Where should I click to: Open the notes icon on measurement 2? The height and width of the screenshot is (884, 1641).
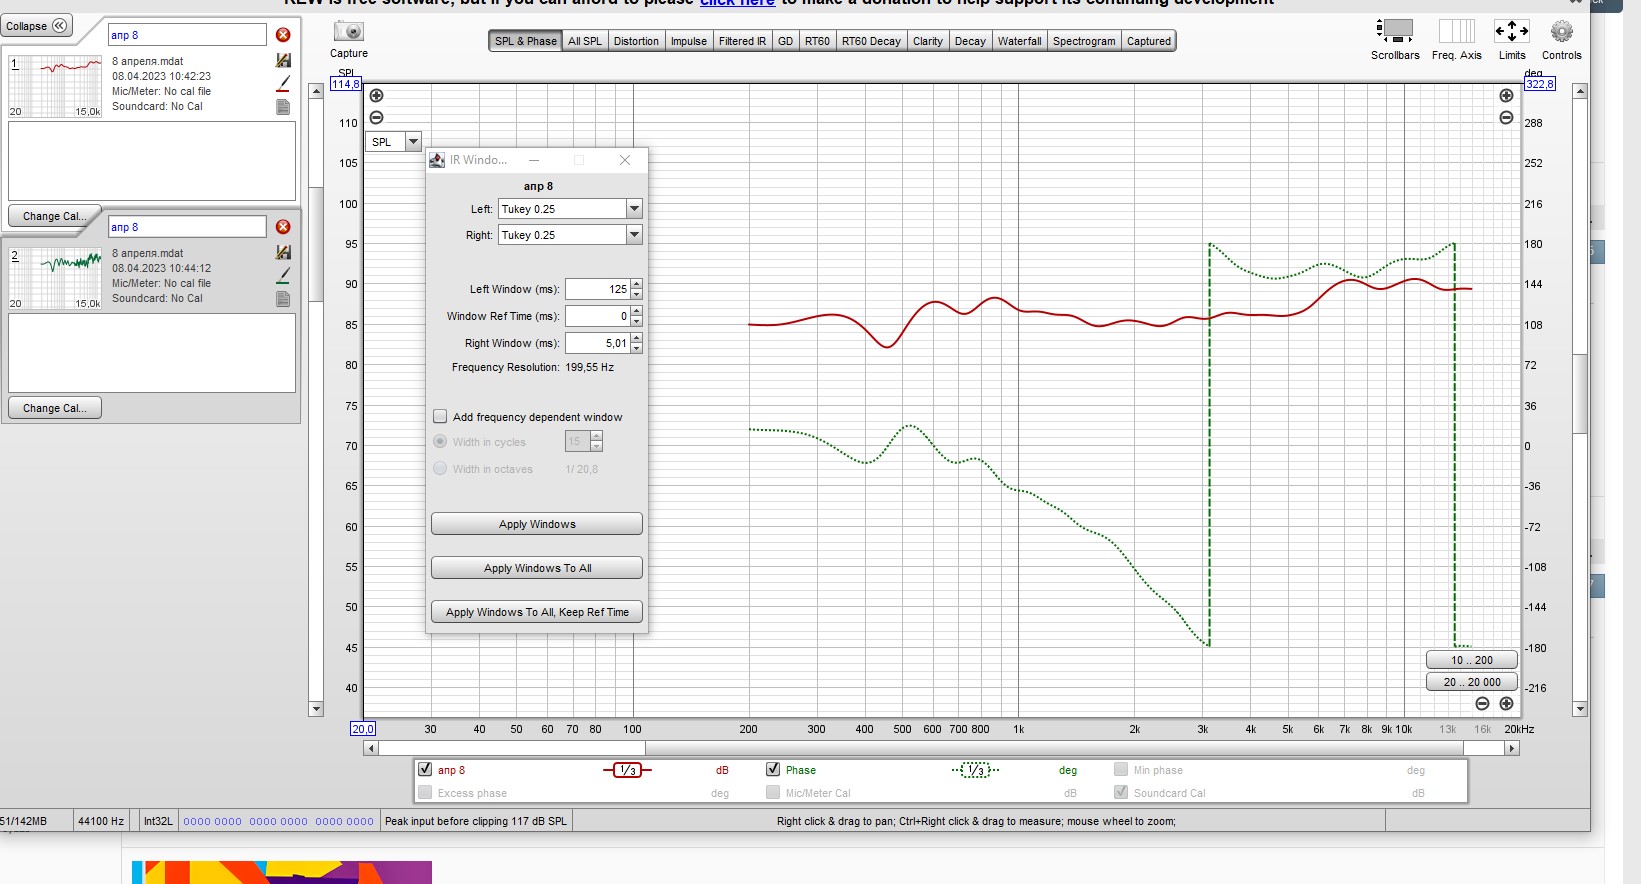pos(283,299)
